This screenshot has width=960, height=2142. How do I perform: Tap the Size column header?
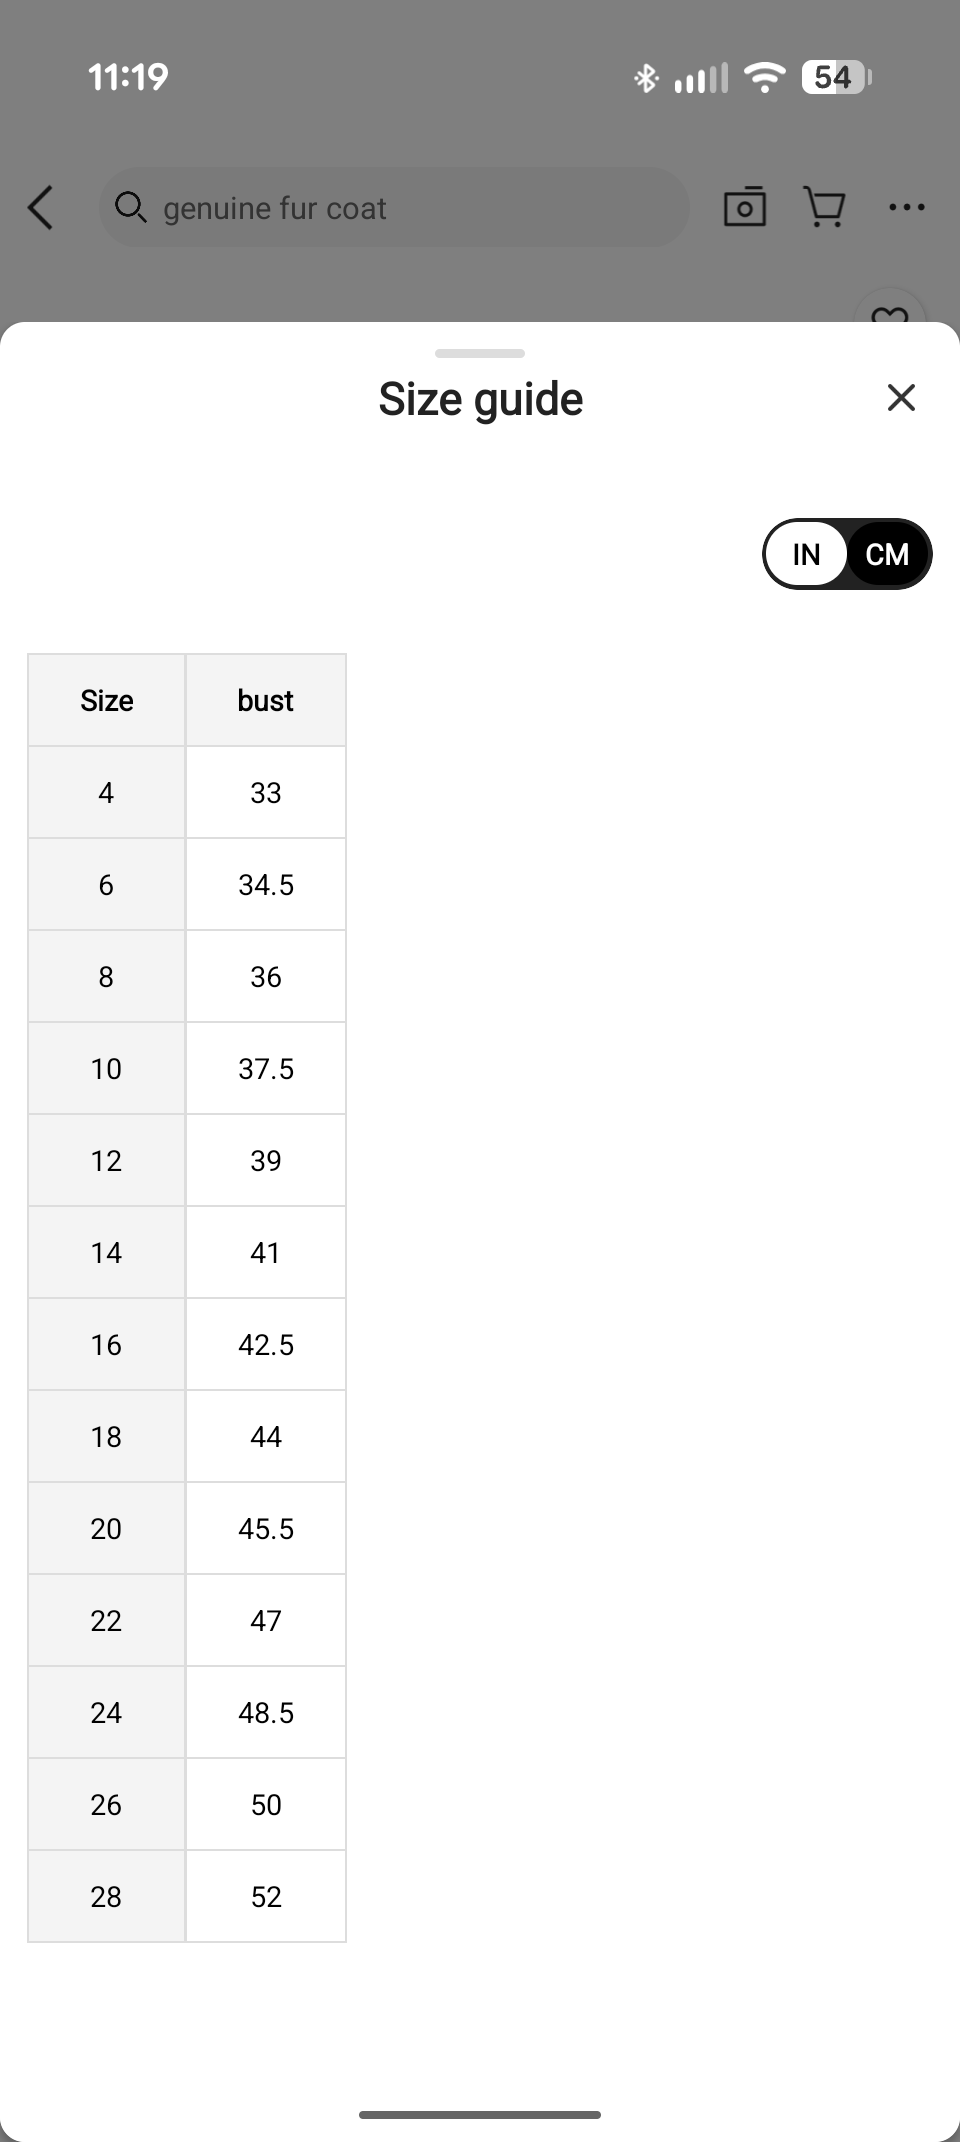[x=107, y=700]
